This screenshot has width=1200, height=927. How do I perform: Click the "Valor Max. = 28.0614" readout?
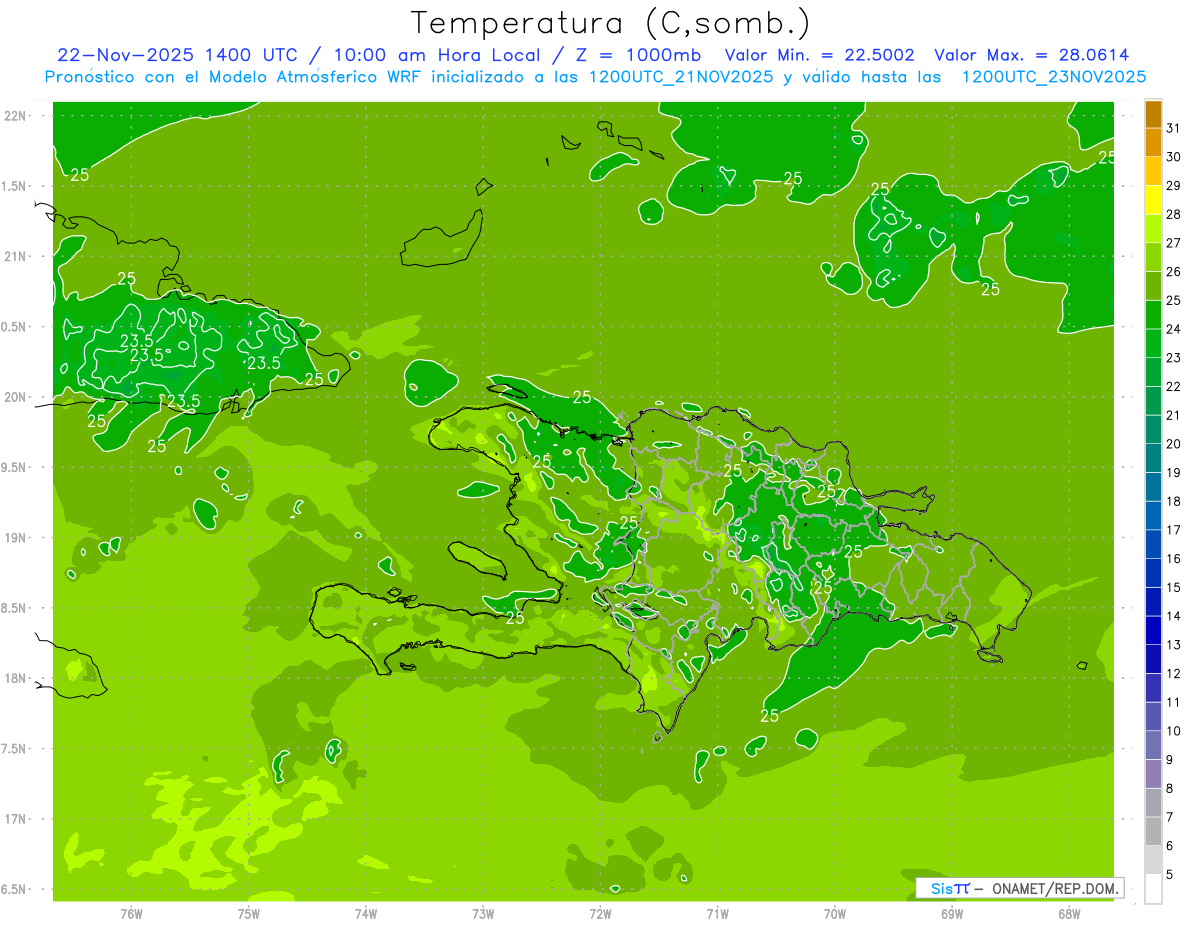click(x=1032, y=55)
